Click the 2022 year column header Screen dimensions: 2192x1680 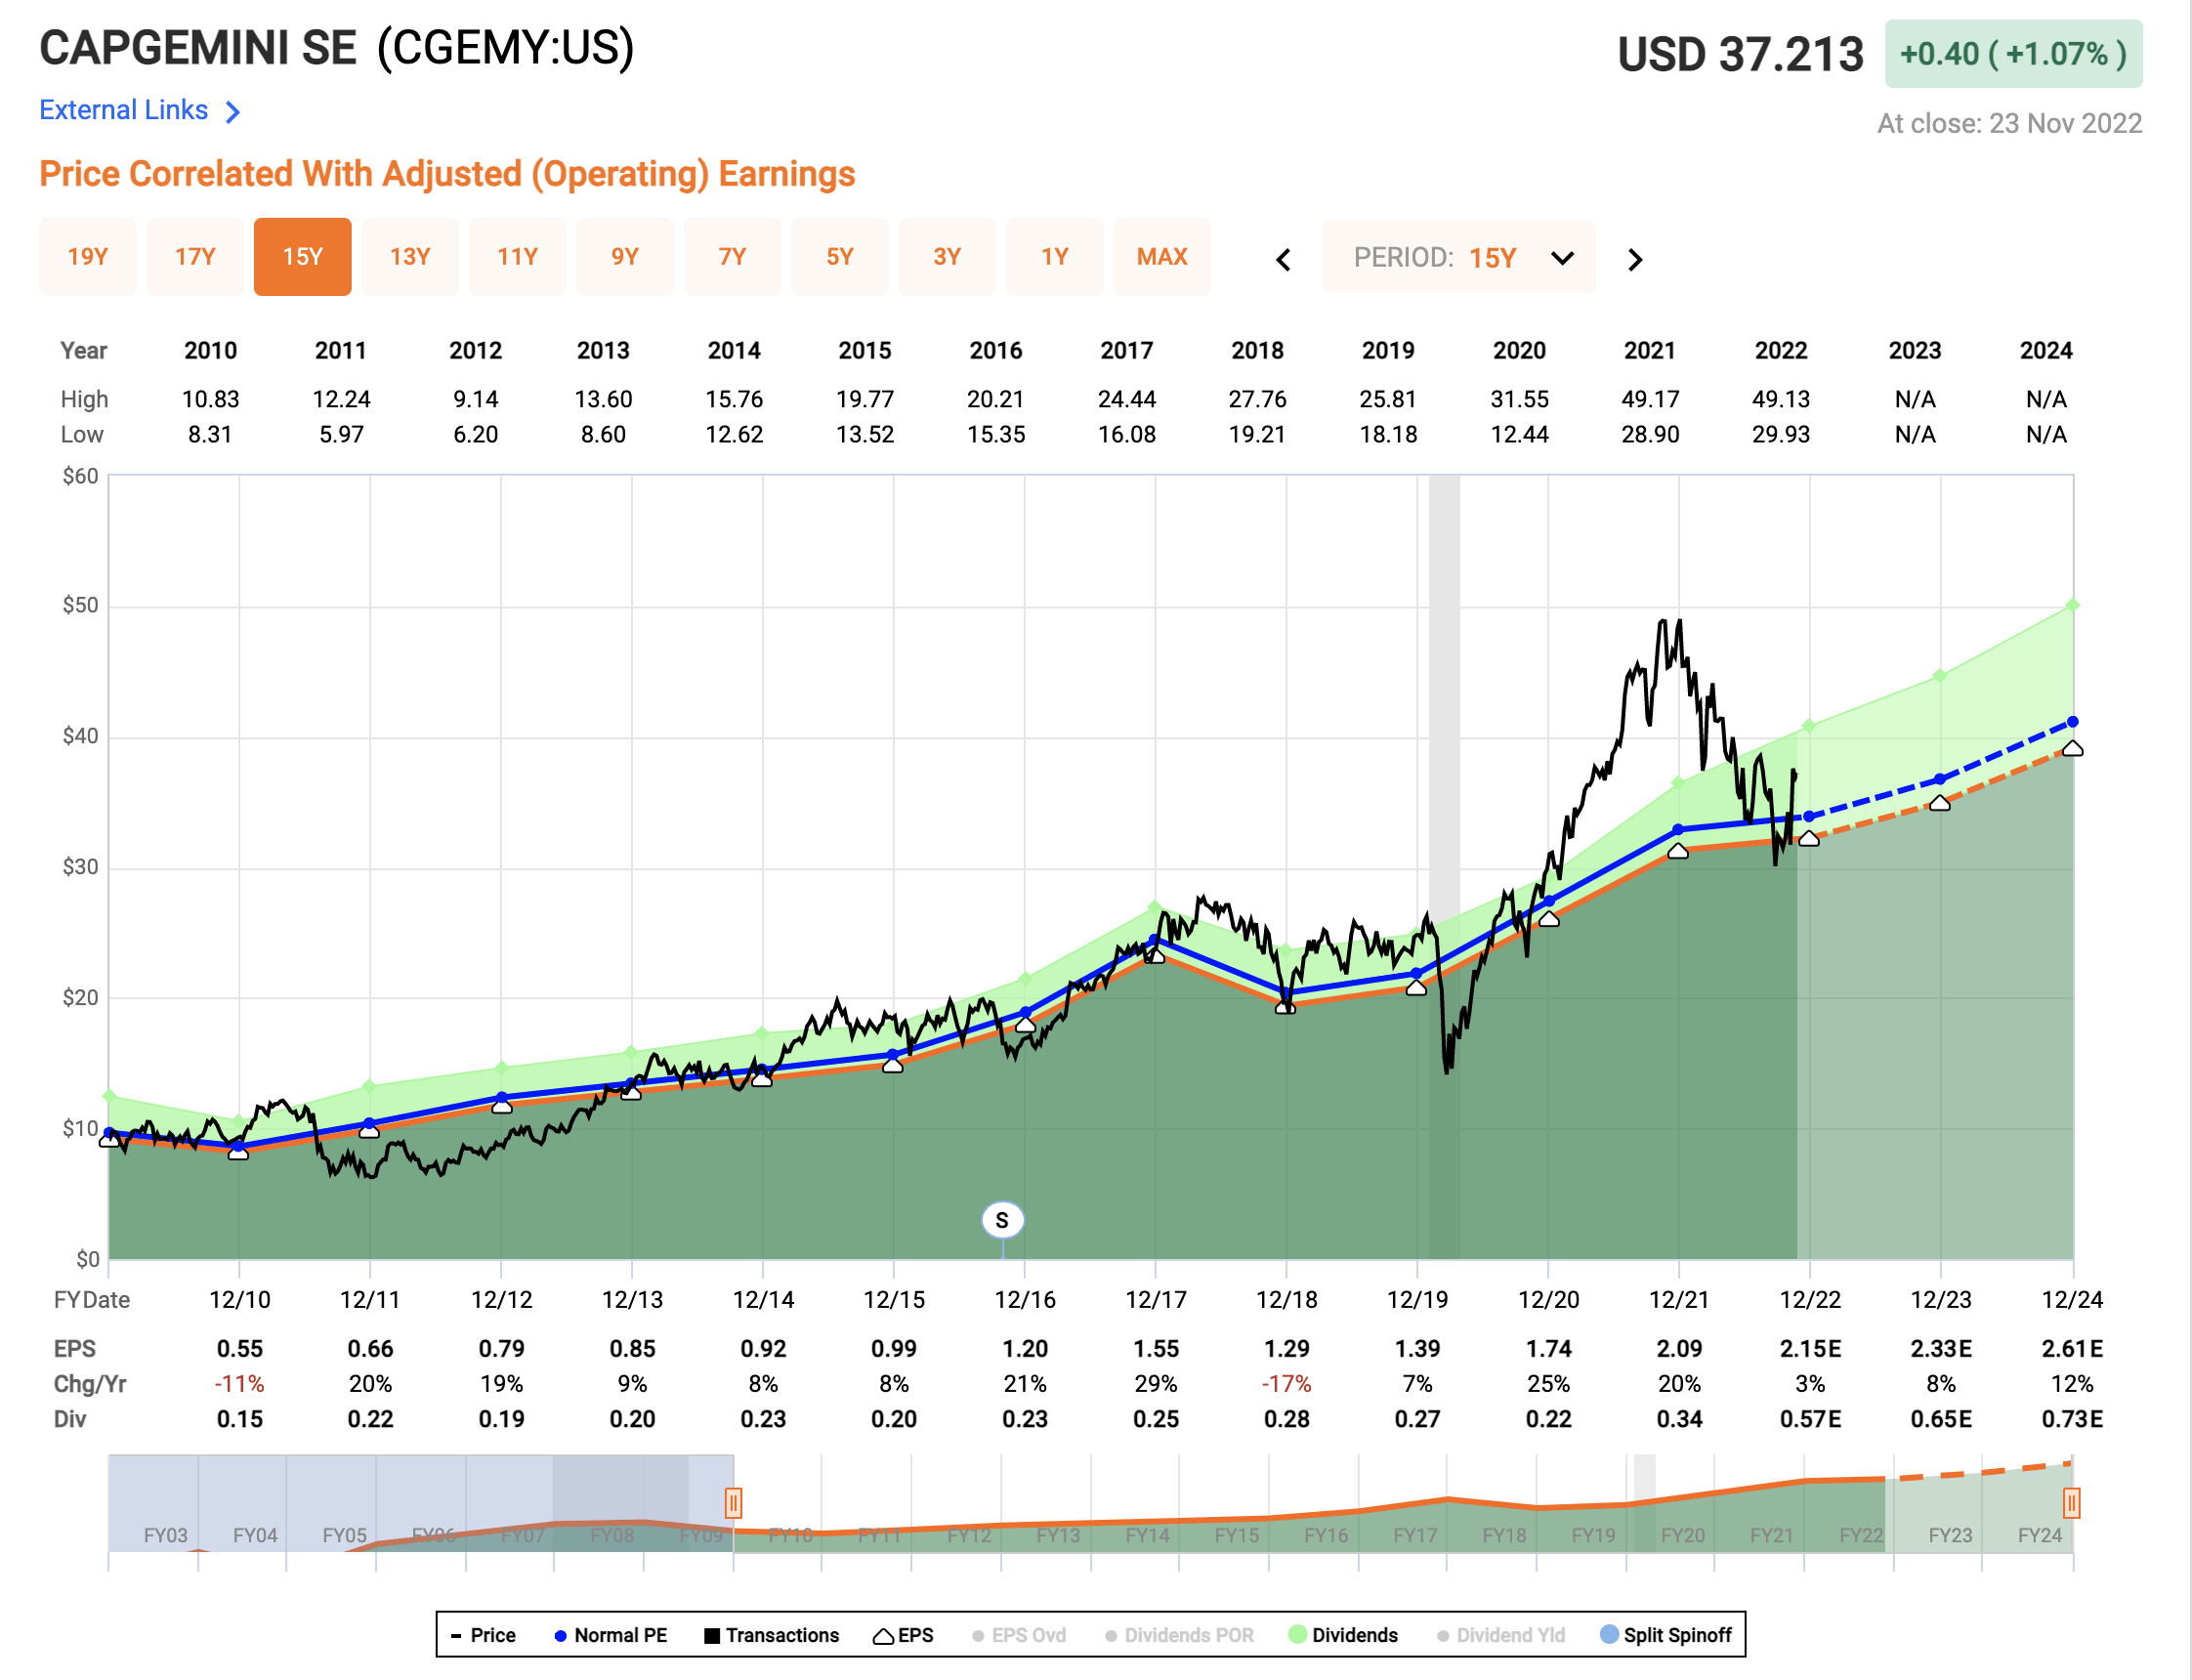pos(1781,351)
